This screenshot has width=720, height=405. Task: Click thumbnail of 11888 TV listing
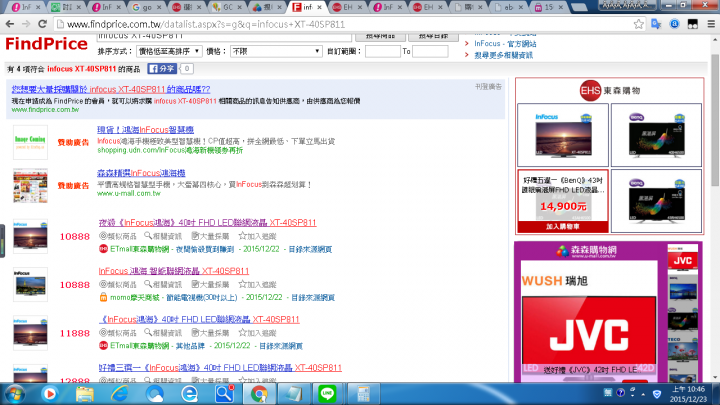tap(30, 333)
